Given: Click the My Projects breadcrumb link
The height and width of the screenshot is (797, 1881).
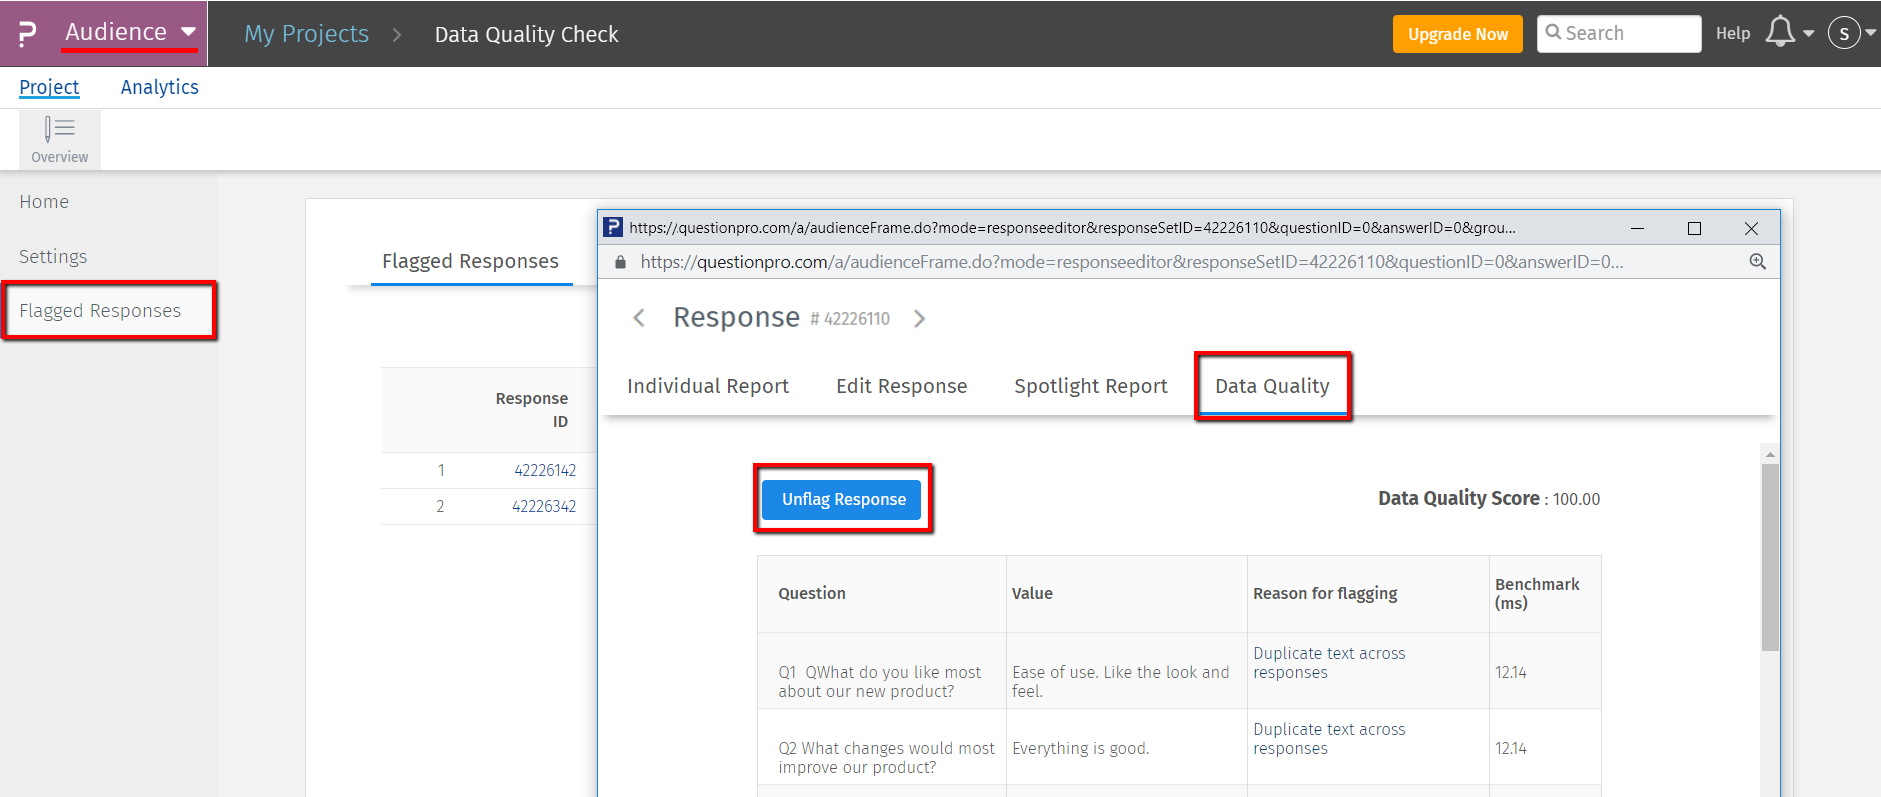Looking at the screenshot, I should click(306, 34).
